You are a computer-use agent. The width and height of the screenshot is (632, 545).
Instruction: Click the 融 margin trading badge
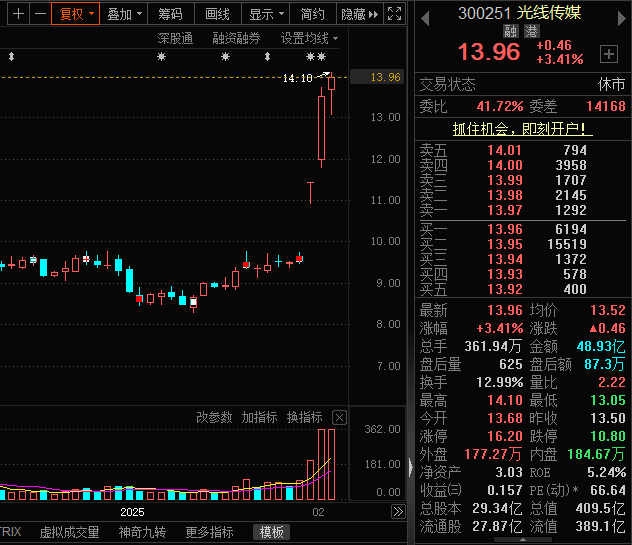click(510, 32)
